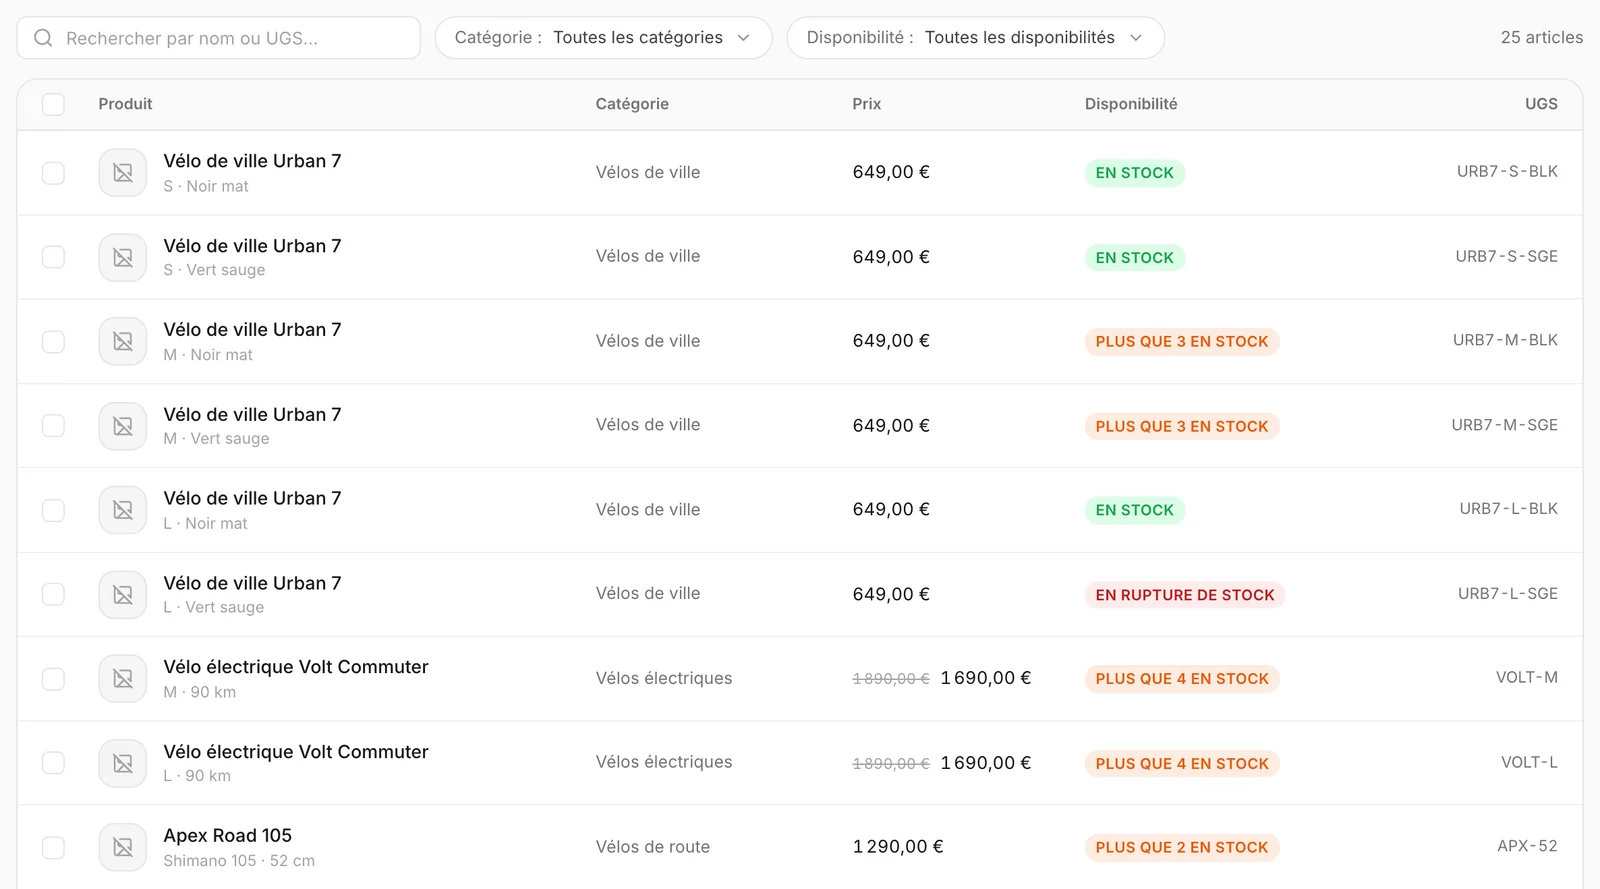
Task: Click the URB7-S-BLK SKU cell
Action: pos(1507,172)
